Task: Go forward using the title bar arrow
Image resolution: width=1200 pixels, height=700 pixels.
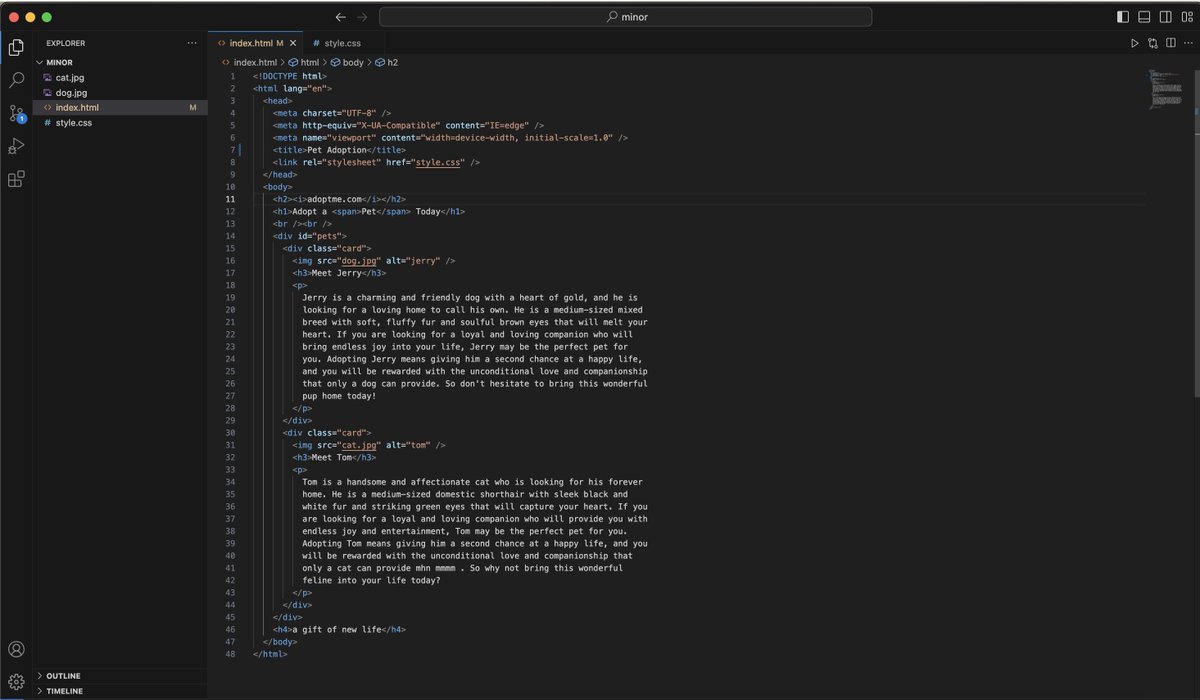Action: click(x=362, y=17)
